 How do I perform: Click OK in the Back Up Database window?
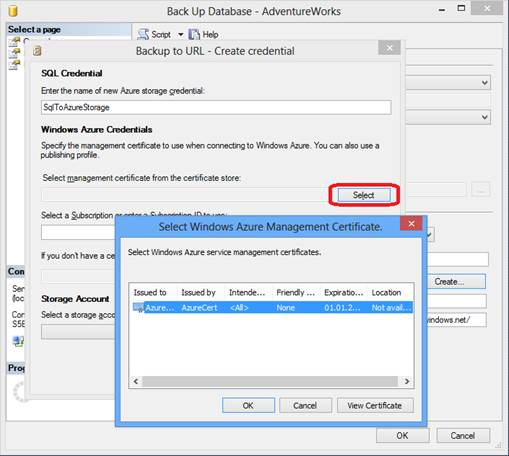402,435
